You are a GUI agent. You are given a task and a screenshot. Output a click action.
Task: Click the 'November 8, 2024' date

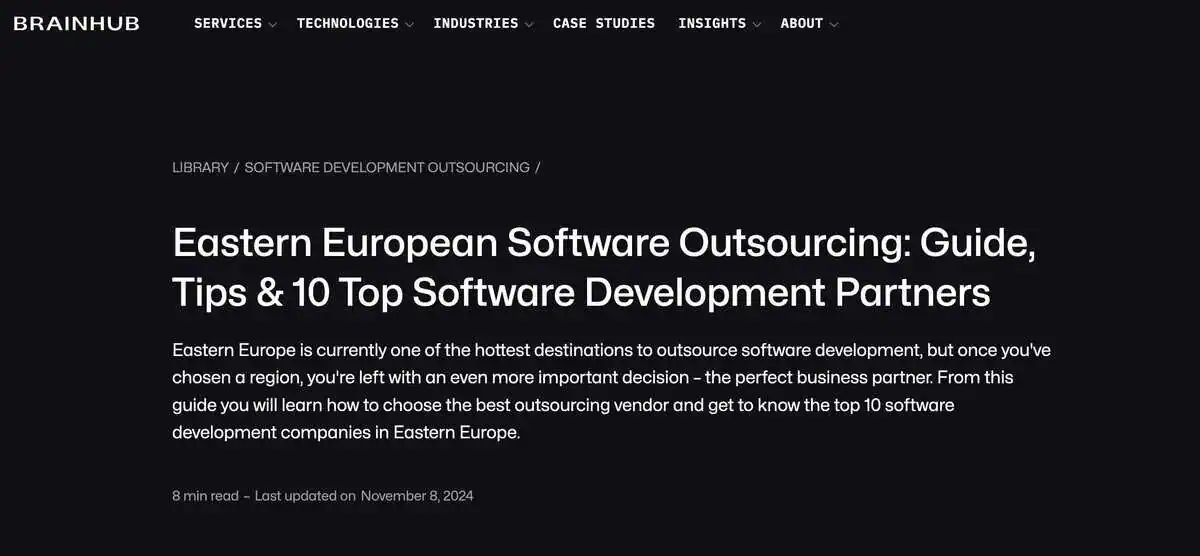[x=417, y=495]
